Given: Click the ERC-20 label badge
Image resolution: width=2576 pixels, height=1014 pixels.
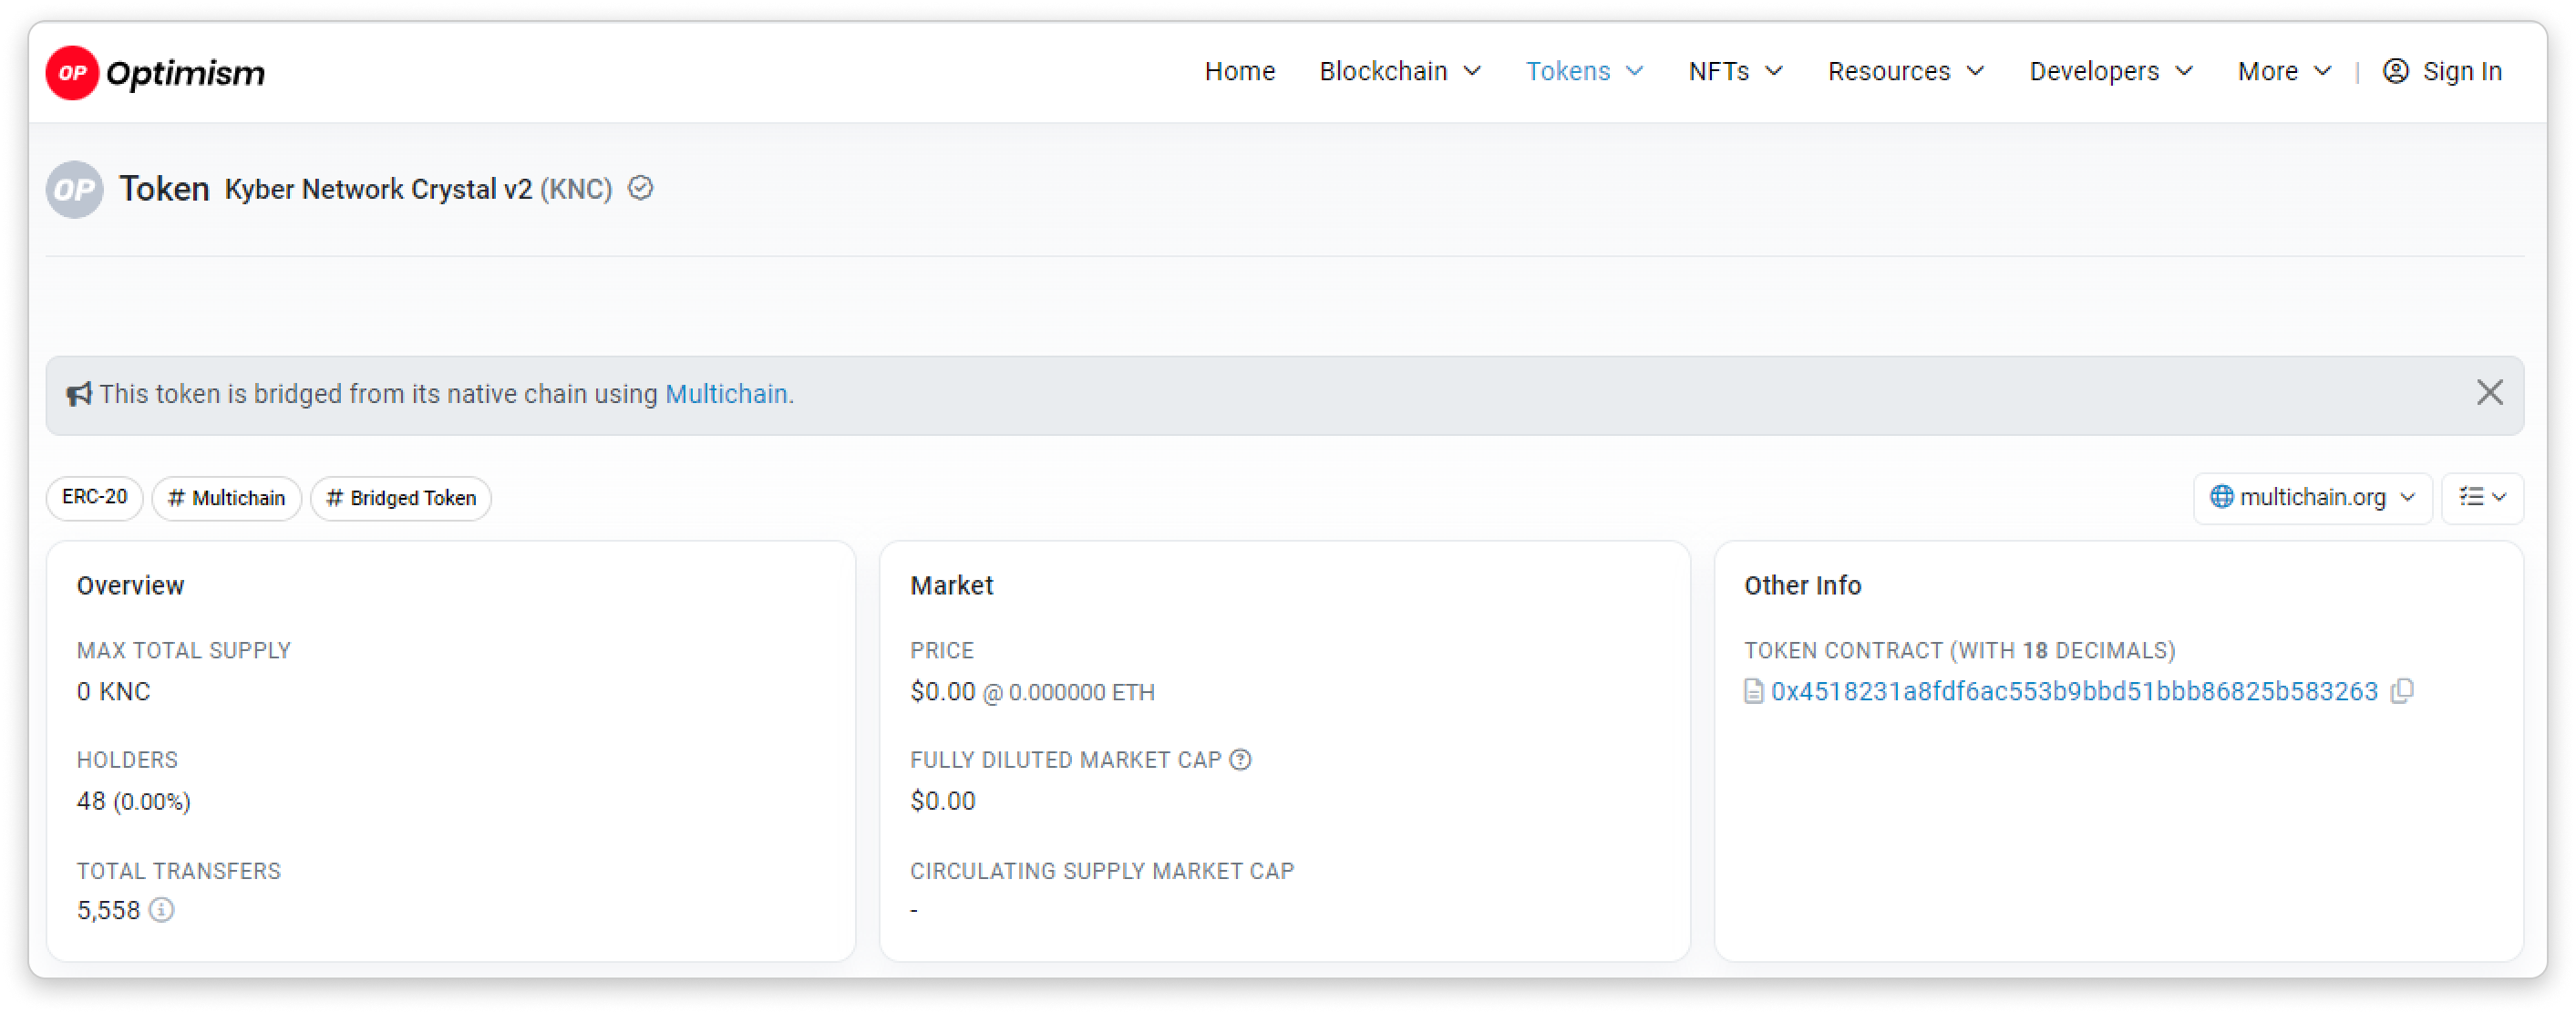Looking at the screenshot, I should click(x=95, y=497).
